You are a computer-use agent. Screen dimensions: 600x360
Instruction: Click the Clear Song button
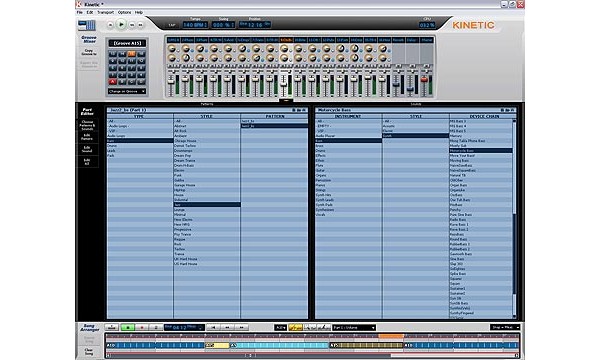click(89, 351)
